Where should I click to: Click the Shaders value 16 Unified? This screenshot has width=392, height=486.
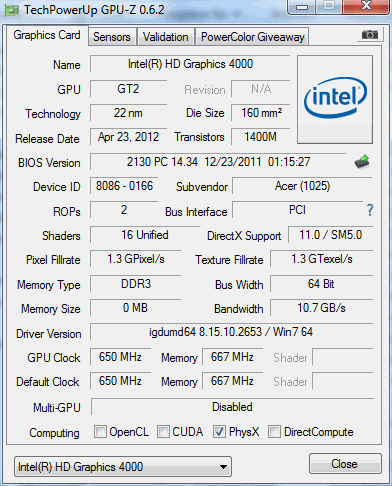coord(145,235)
